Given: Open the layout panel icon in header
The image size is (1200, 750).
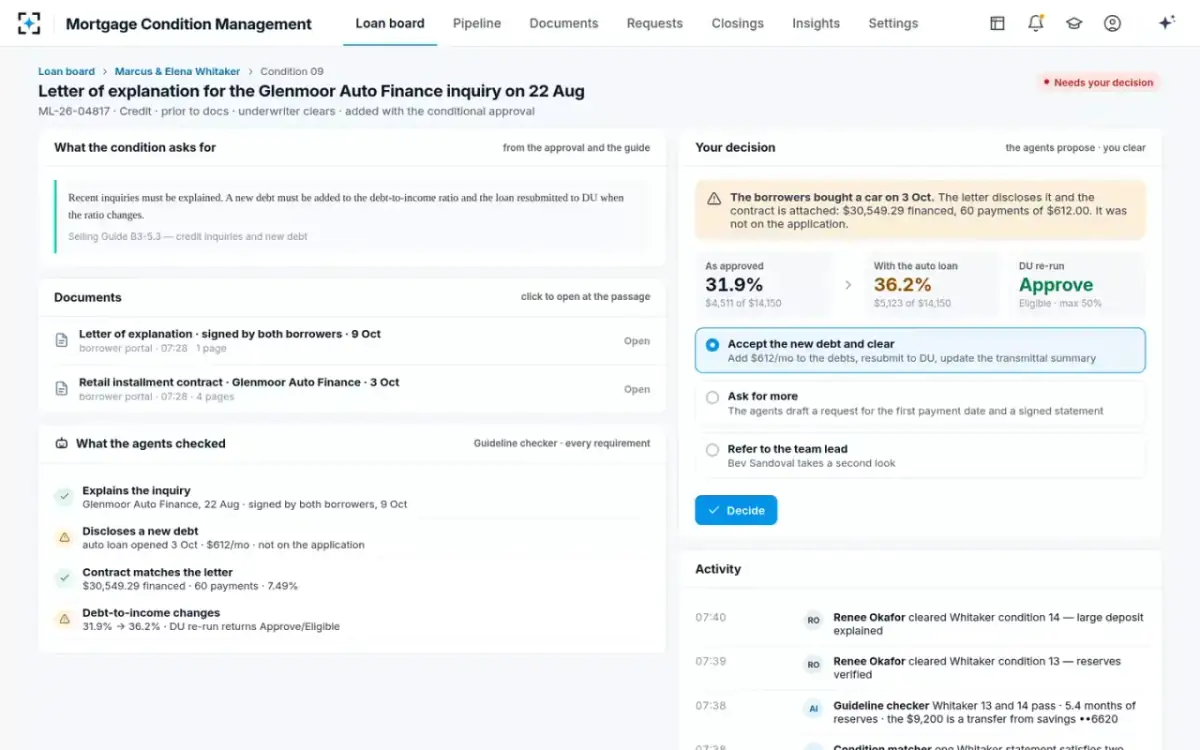Looking at the screenshot, I should click(997, 23).
